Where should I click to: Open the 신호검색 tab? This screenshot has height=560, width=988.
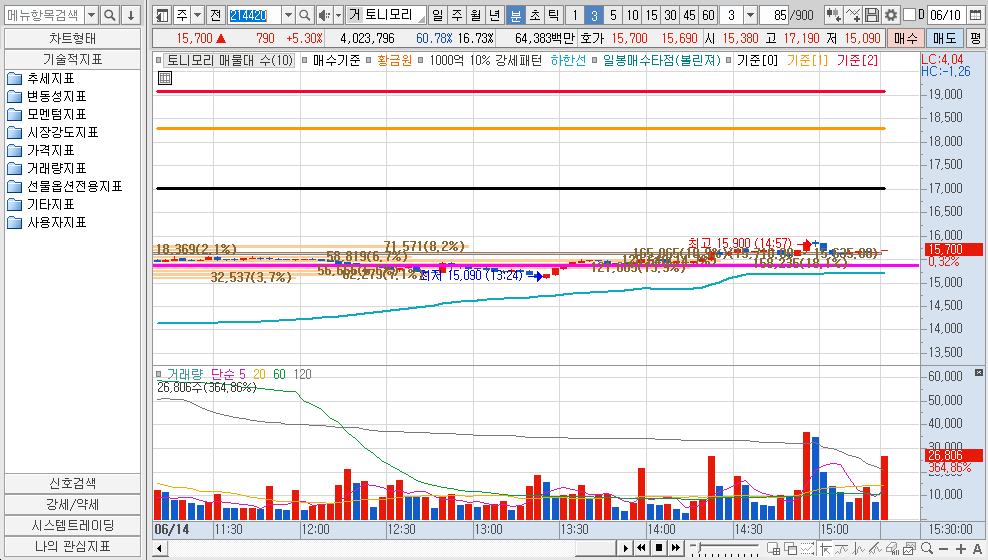[72, 483]
